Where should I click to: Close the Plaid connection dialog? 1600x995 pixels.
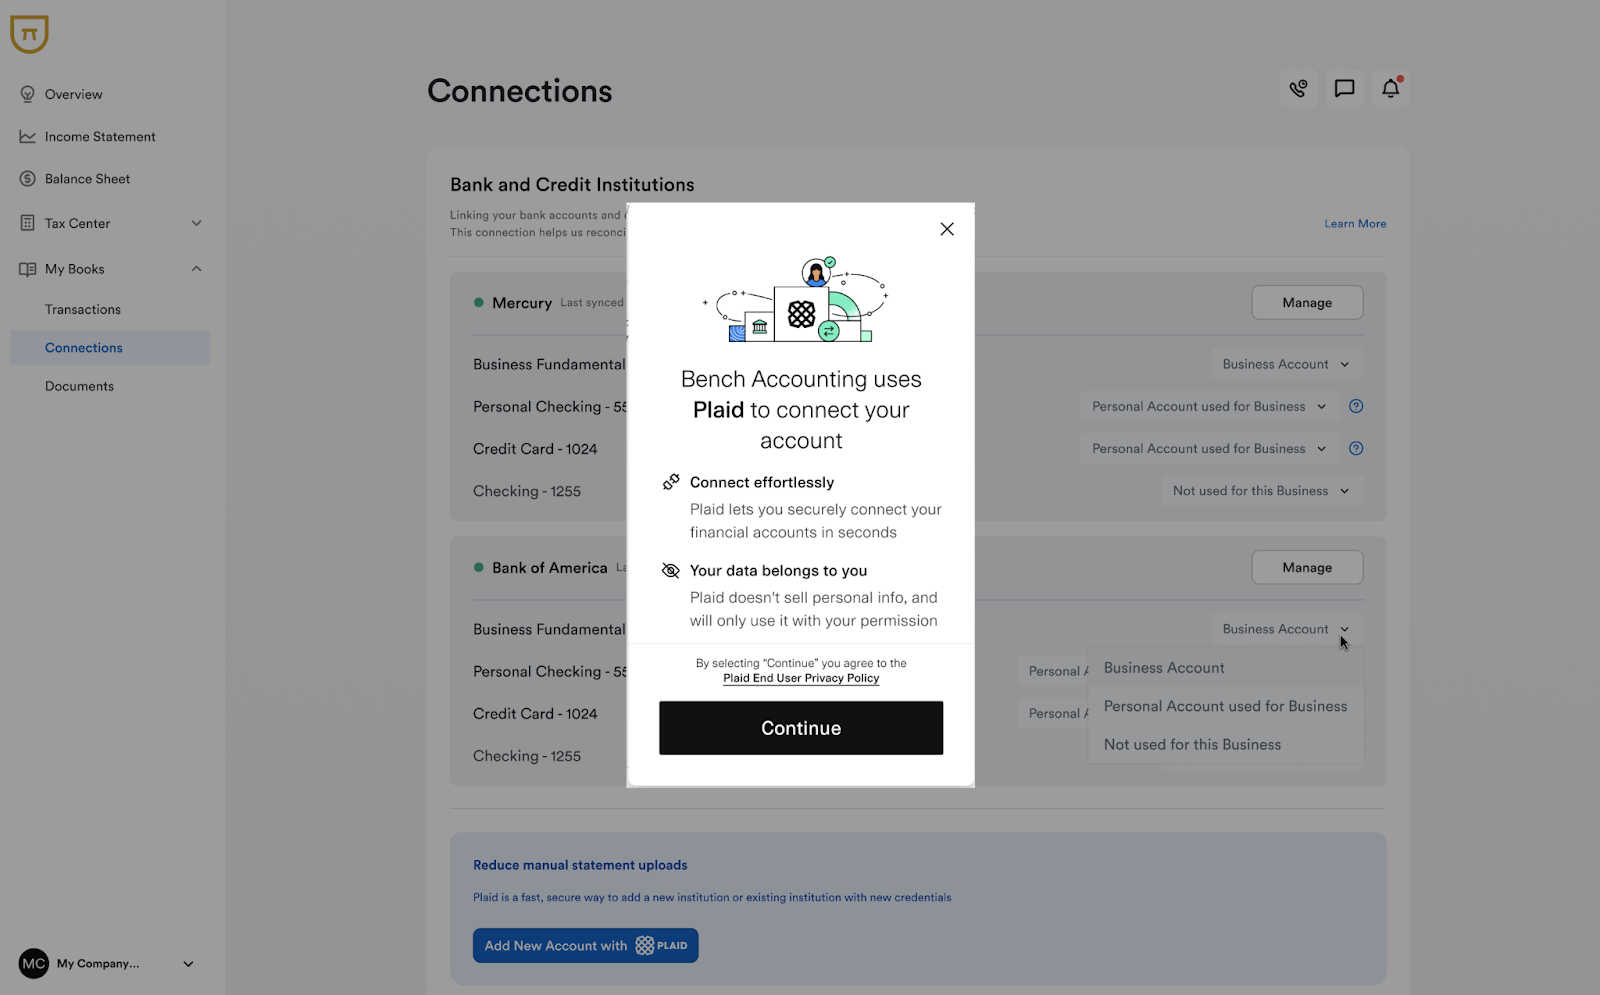pyautogui.click(x=947, y=228)
